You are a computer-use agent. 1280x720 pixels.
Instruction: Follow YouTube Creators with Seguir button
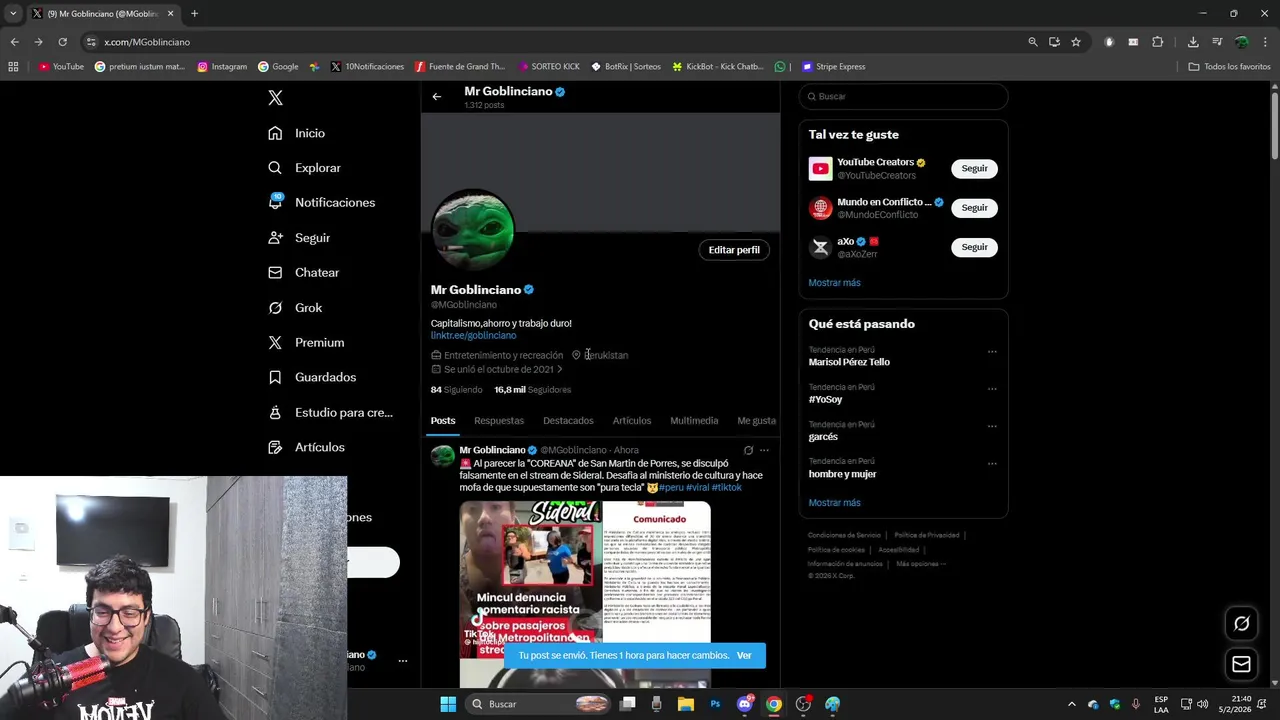(x=974, y=169)
